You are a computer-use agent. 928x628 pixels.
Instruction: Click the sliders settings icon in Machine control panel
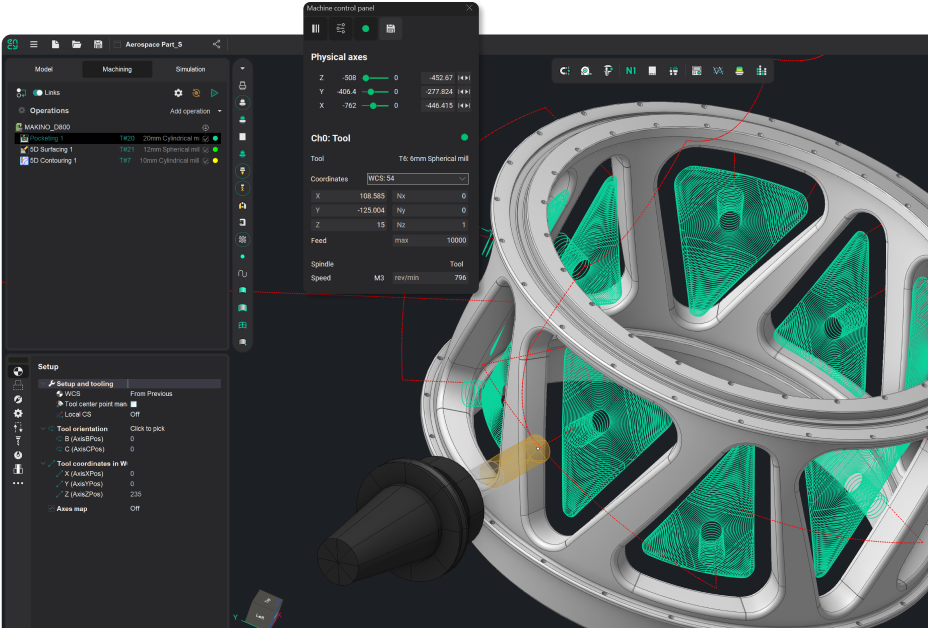[x=341, y=29]
